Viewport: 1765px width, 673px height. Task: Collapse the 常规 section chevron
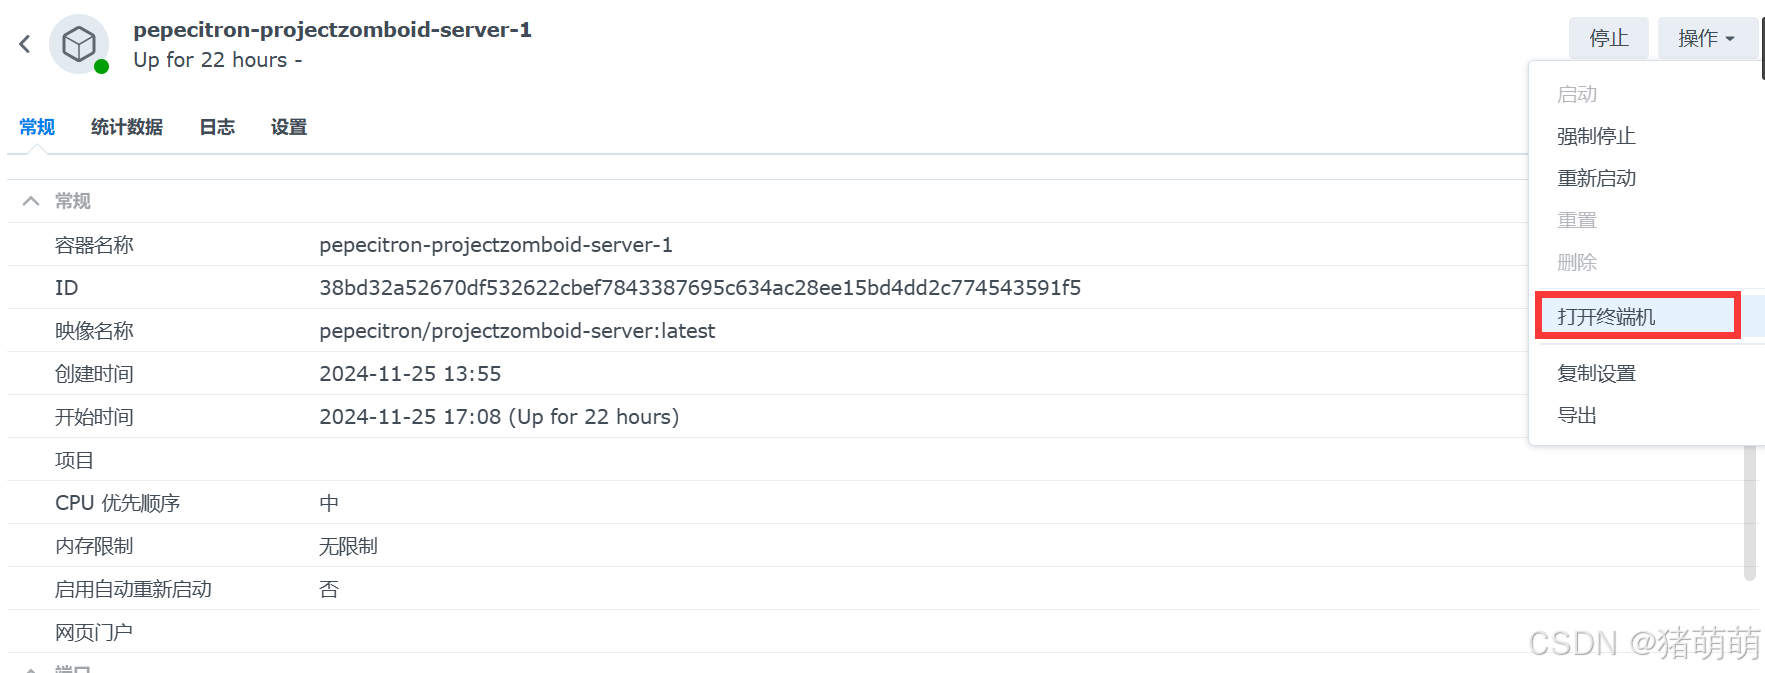pos(31,201)
